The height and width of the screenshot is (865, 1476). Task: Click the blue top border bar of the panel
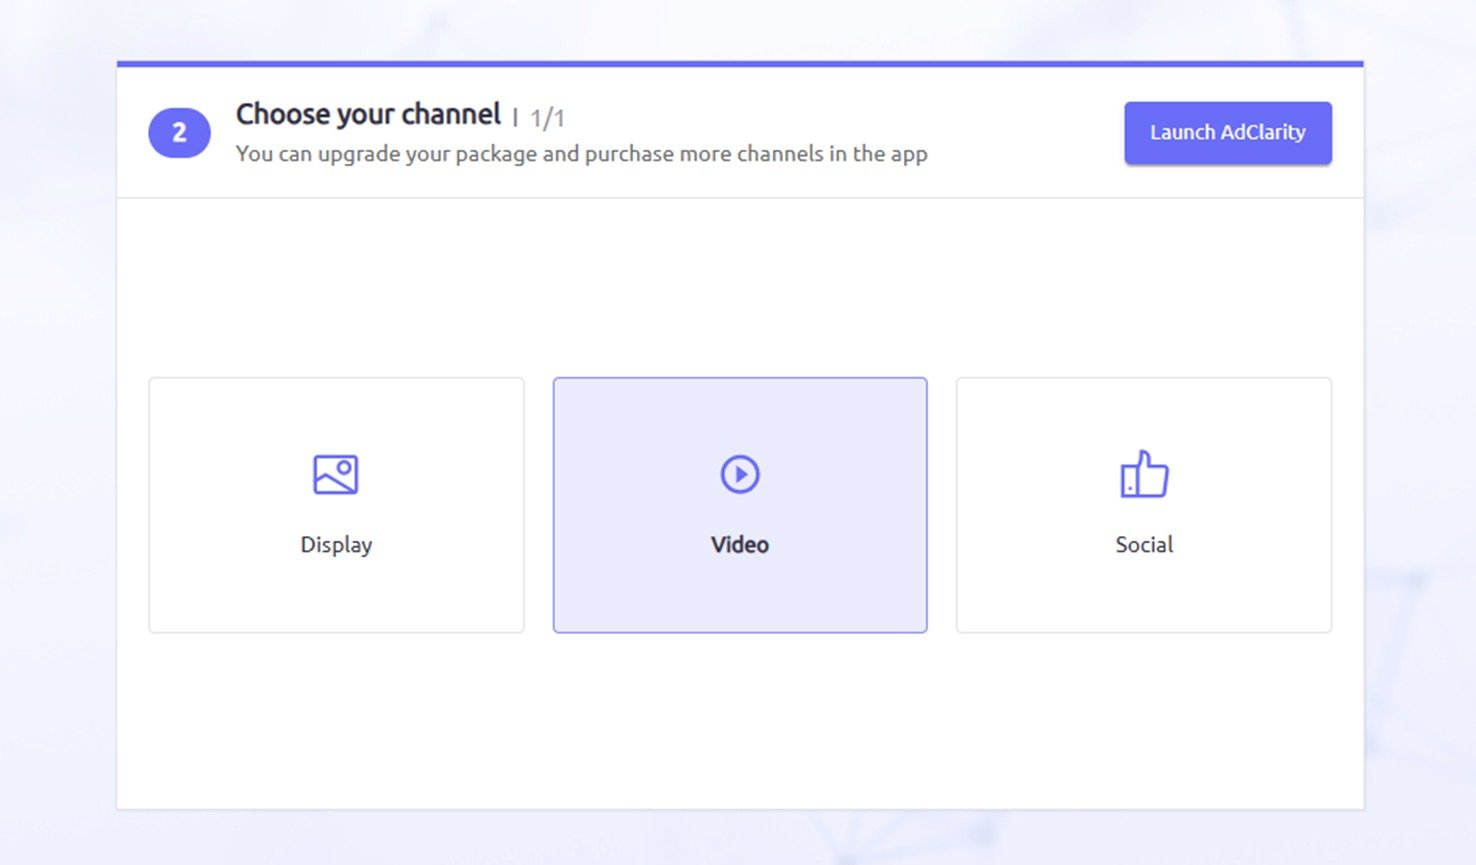739,62
